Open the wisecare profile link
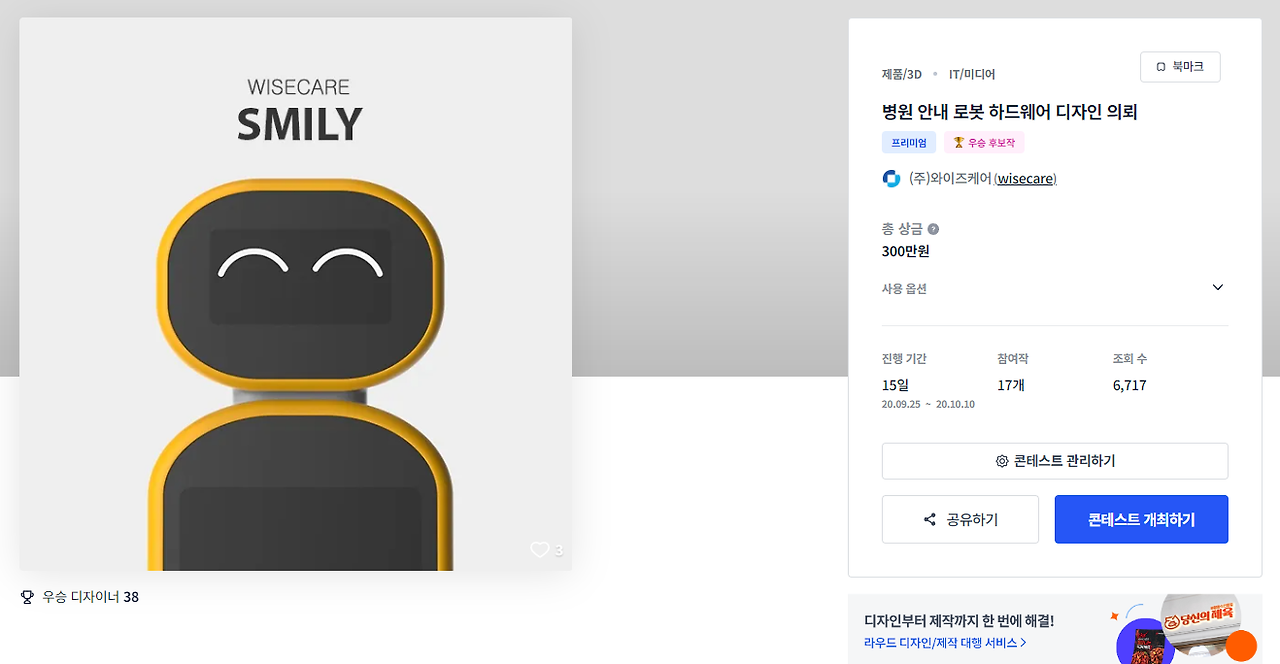Screen dimensions: 1280x664 point(1026,179)
